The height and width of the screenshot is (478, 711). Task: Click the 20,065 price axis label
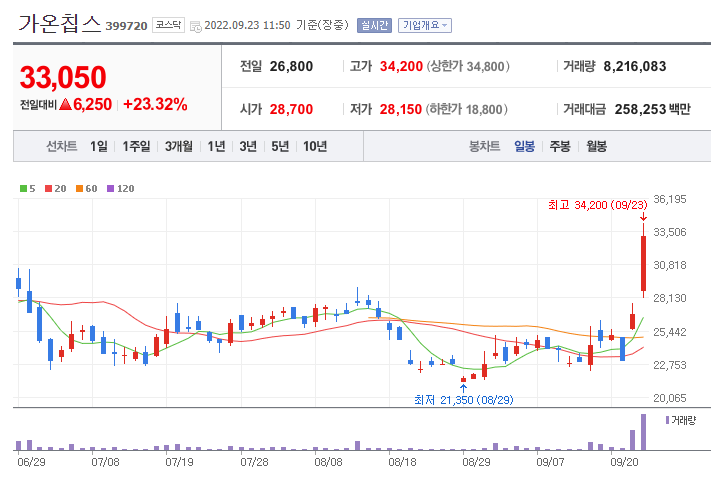coord(670,398)
